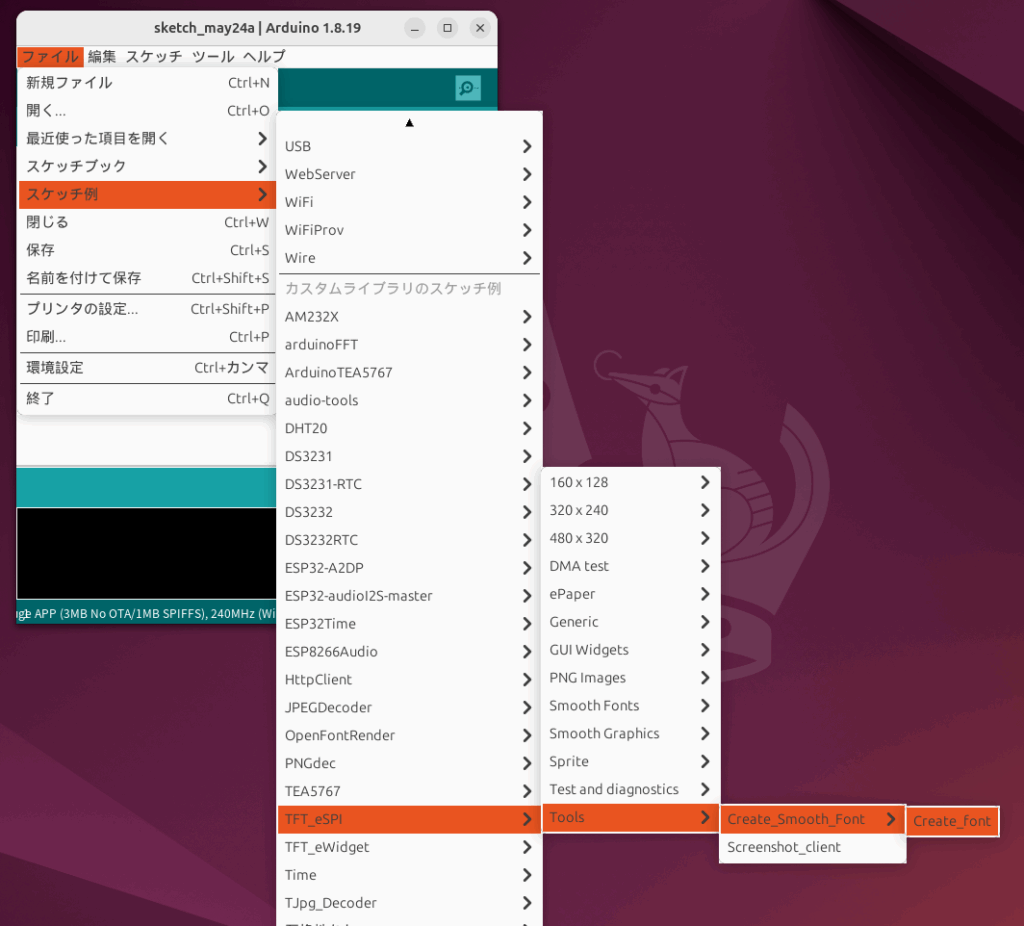The image size is (1024, 926).
Task: Open the ePaper examples
Action: [631, 594]
